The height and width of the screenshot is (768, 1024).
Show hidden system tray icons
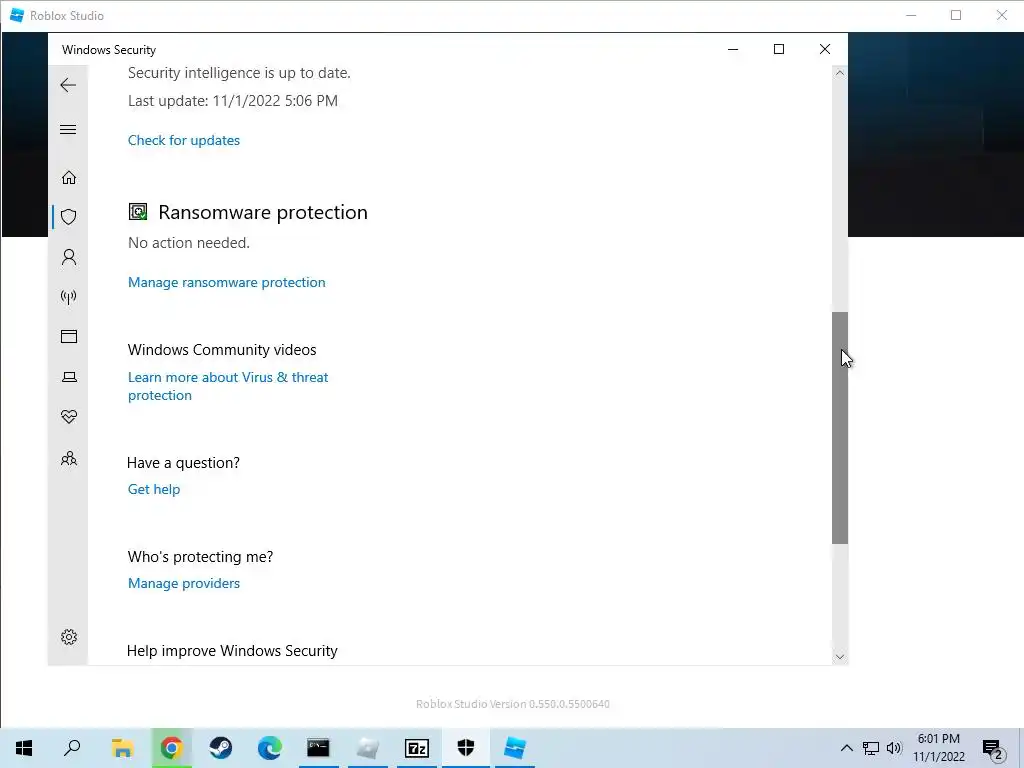[846, 748]
